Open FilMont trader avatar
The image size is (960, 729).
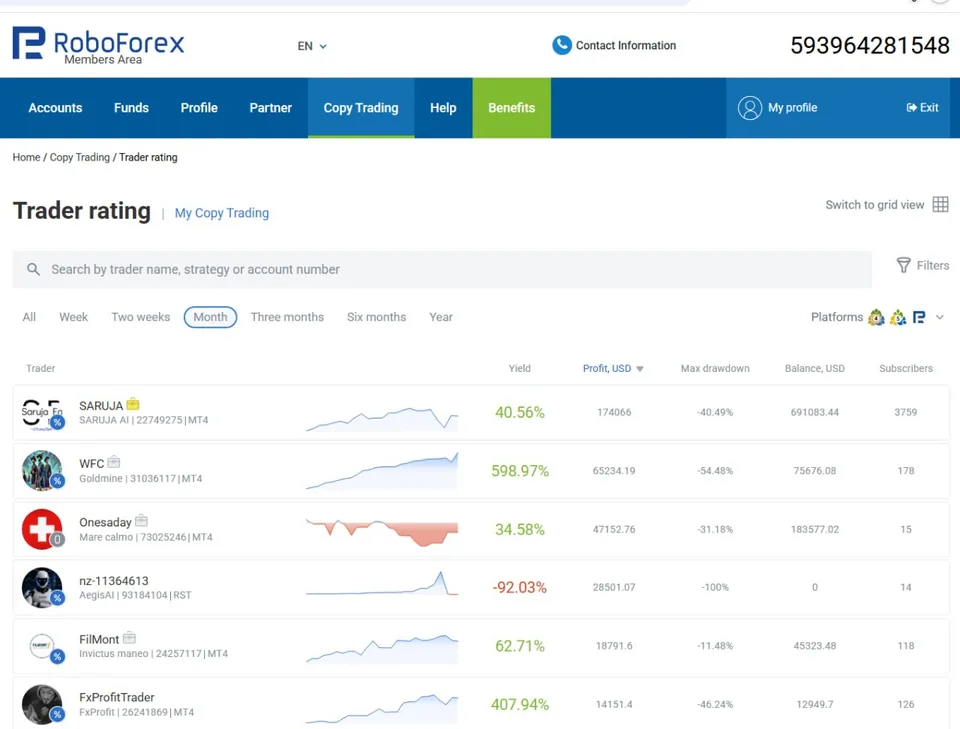coord(42,646)
